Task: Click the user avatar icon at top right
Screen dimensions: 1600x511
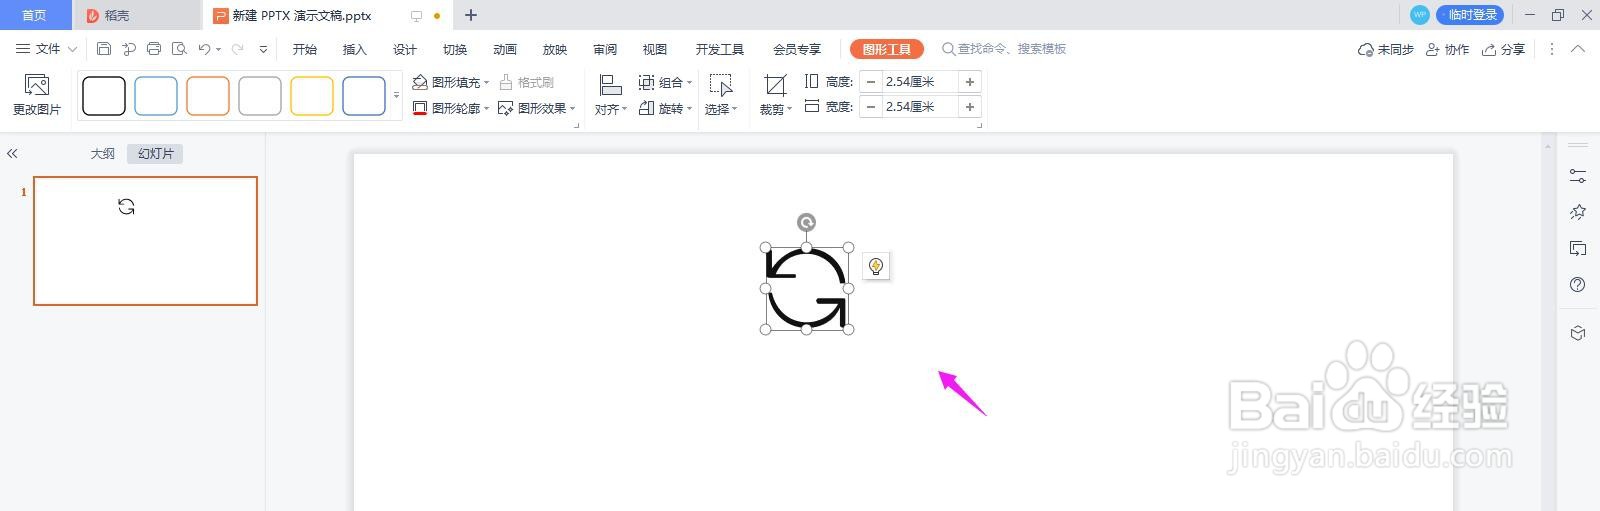Action: (x=1419, y=15)
